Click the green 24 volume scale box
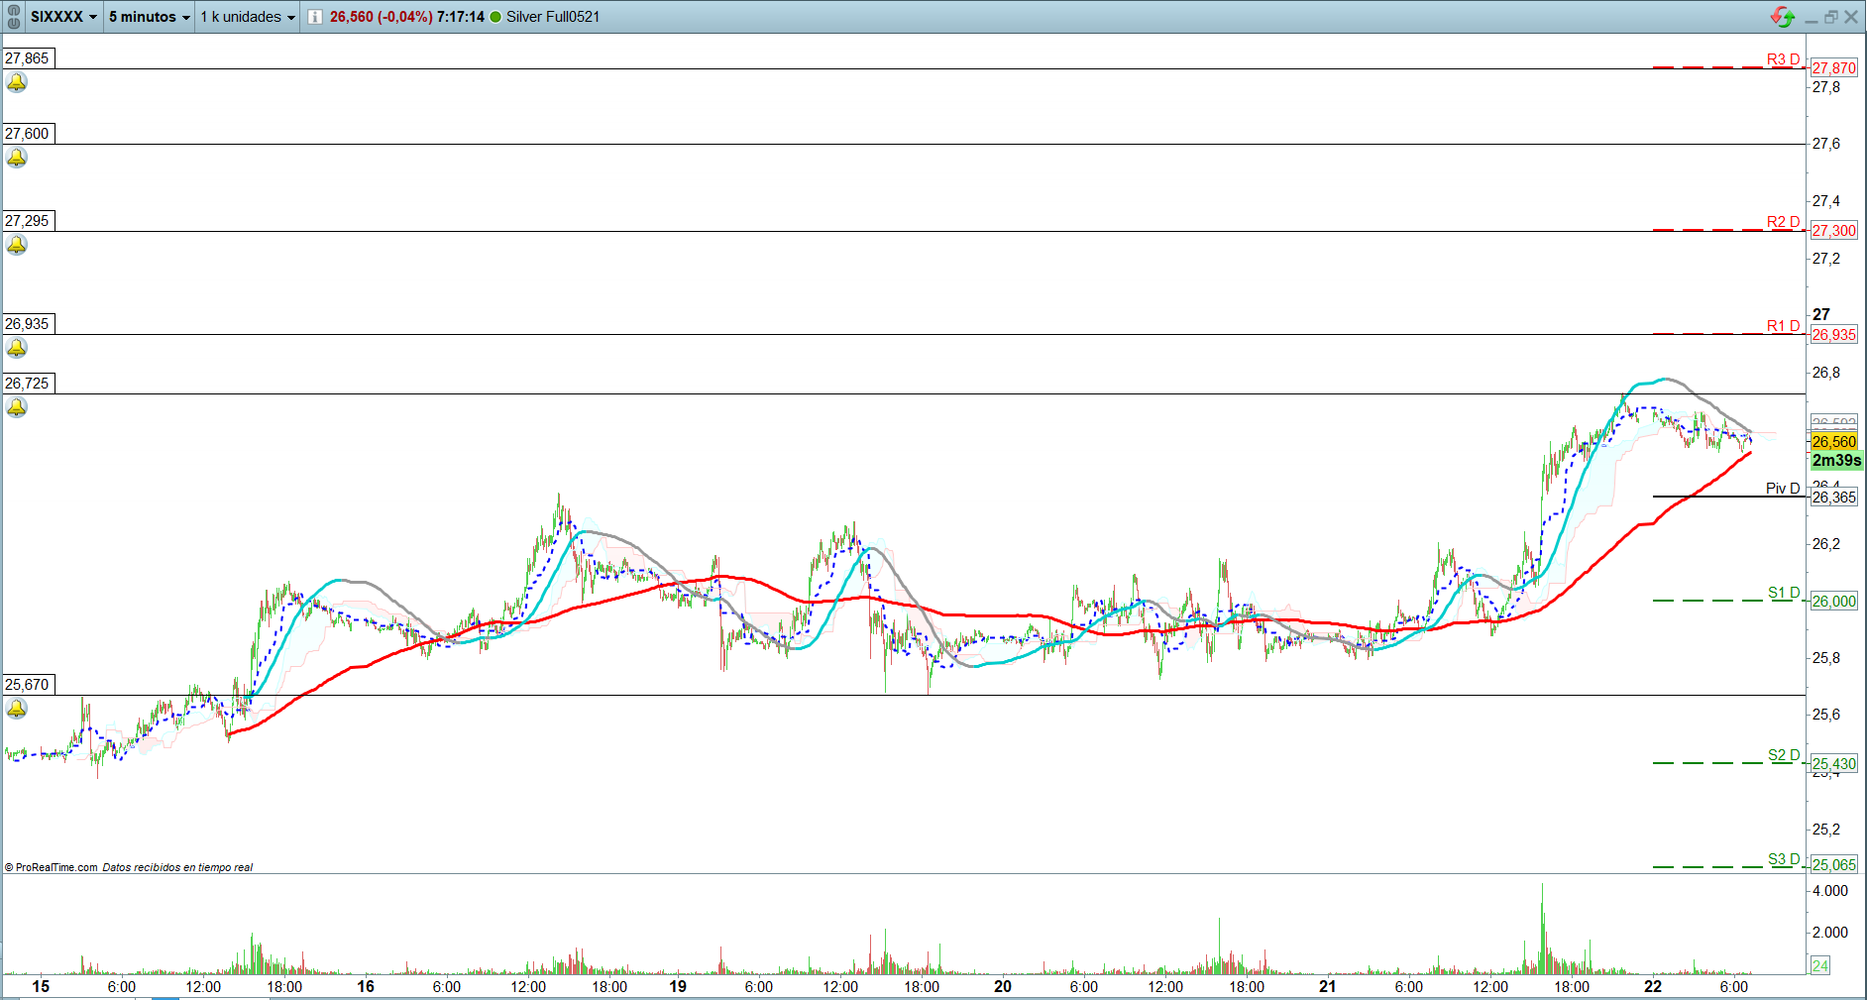 click(1820, 966)
